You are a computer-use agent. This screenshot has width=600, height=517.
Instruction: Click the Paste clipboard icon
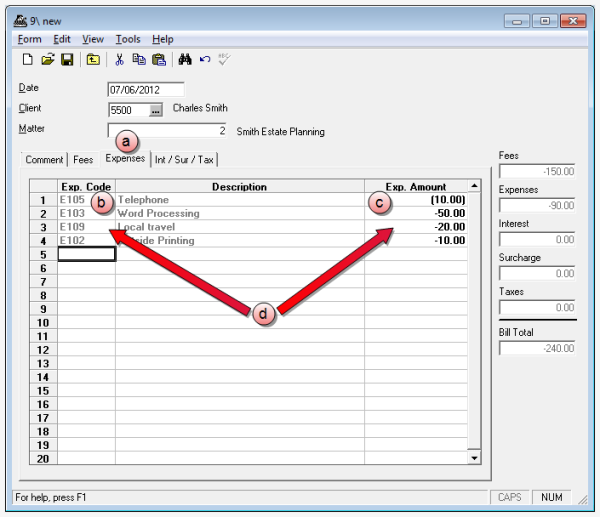pyautogui.click(x=158, y=60)
